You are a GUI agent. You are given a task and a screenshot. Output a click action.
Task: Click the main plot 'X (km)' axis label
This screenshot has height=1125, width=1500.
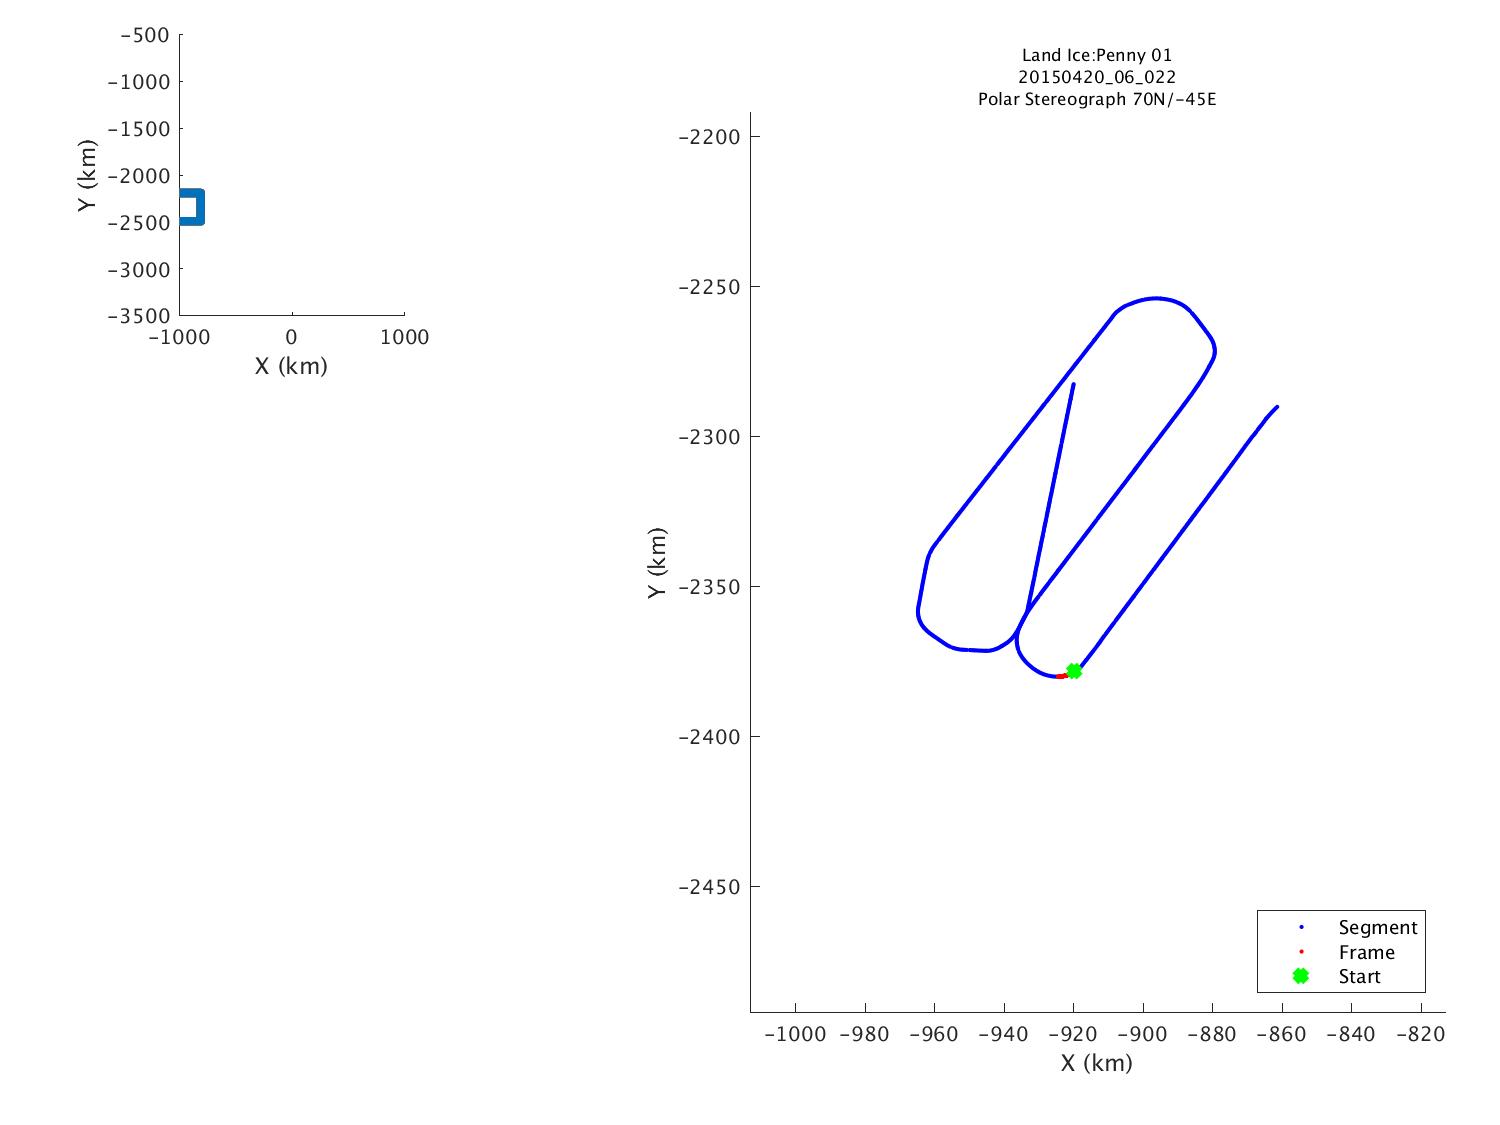(x=1096, y=1063)
